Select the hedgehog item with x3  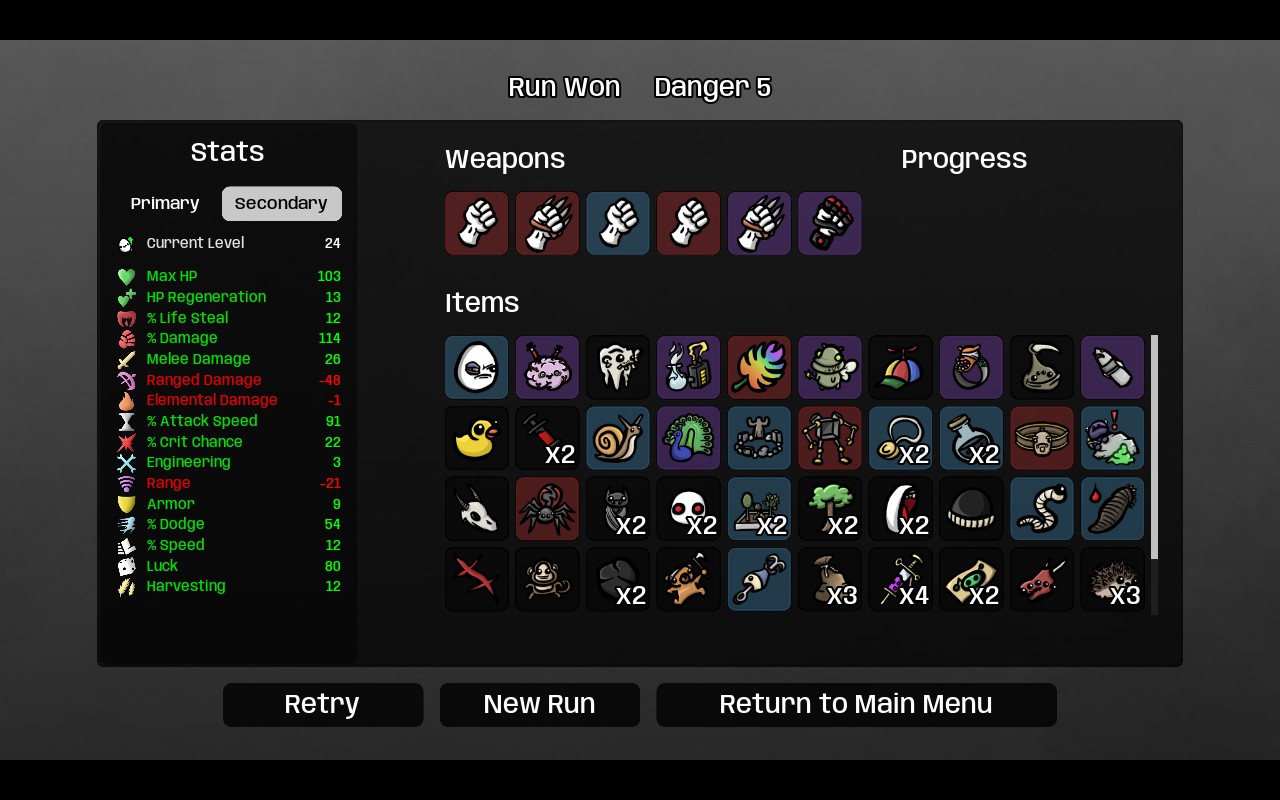pos(1112,579)
